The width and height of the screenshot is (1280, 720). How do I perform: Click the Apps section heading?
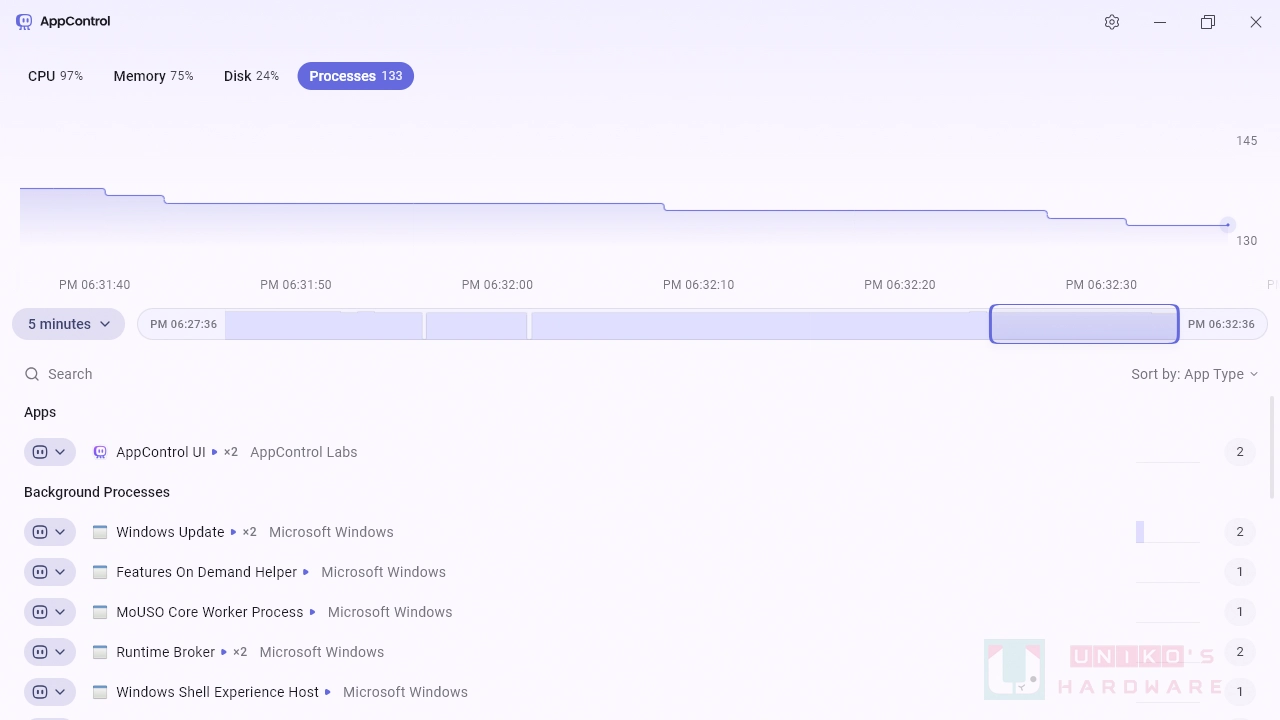[40, 412]
